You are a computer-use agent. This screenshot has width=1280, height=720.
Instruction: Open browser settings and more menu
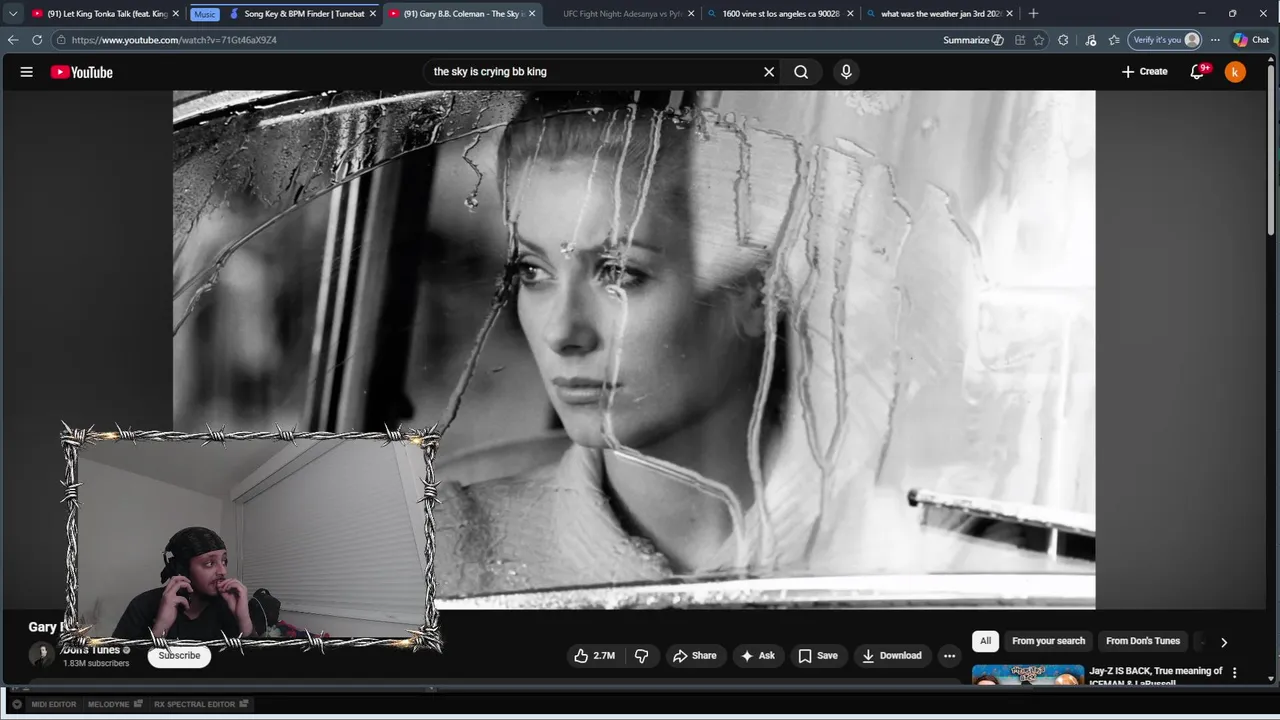pos(1215,40)
